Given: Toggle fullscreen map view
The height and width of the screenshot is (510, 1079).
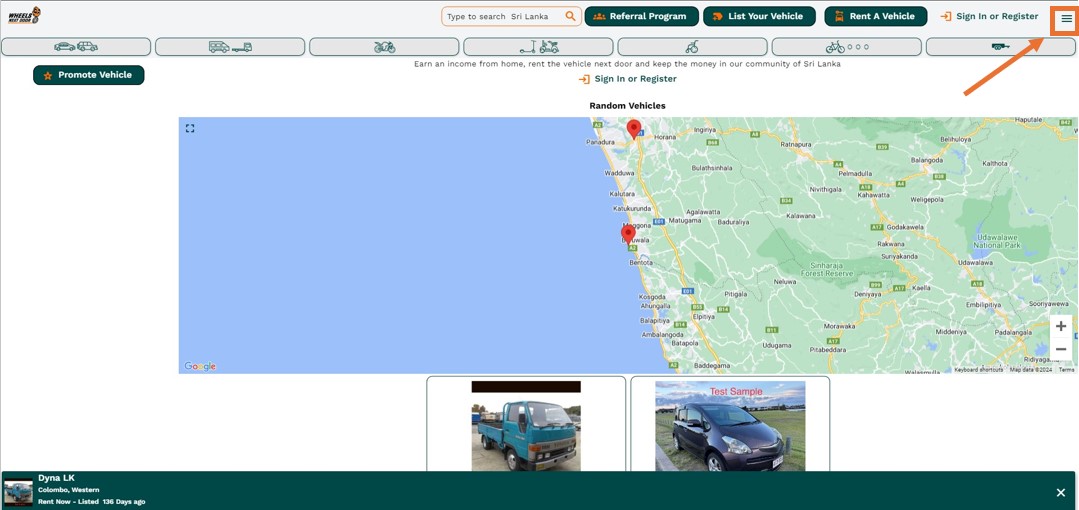Looking at the screenshot, I should coord(190,128).
